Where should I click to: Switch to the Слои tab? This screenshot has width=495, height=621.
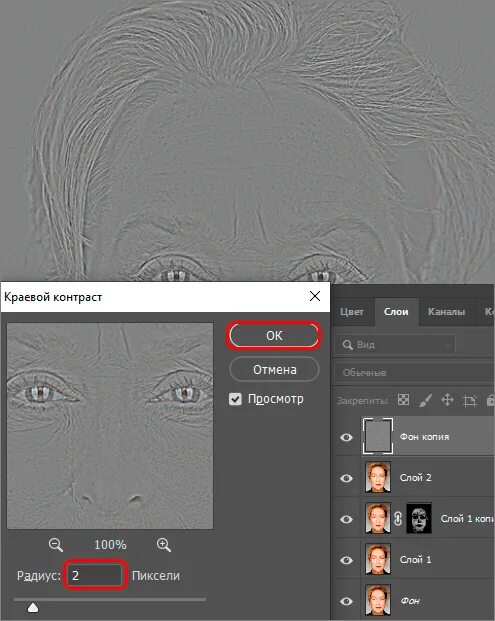[396, 312]
